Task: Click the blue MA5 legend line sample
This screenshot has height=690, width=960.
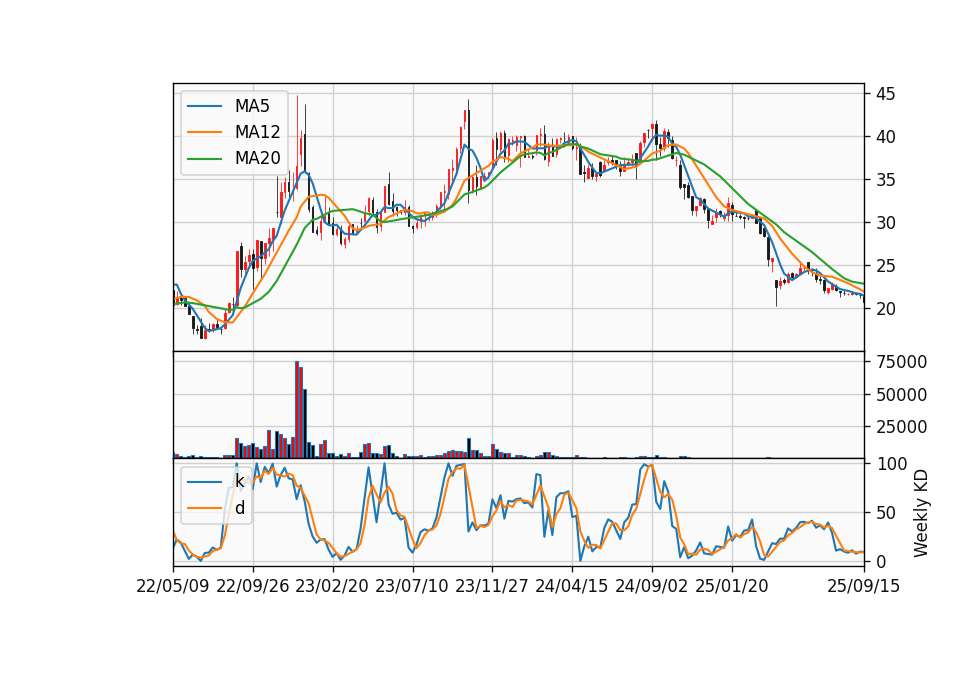Action: [x=204, y=106]
